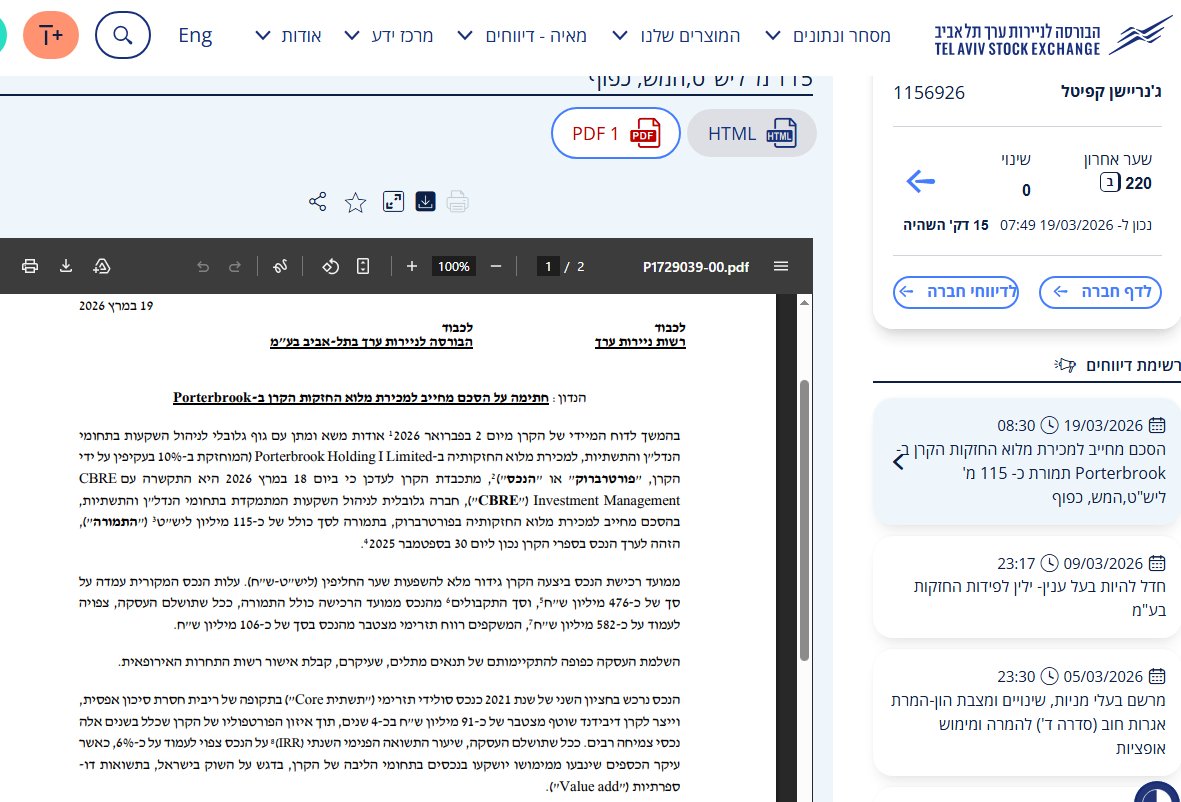Expand the מאיה - דיווחים menu
1181x802 pixels.
tap(522, 35)
